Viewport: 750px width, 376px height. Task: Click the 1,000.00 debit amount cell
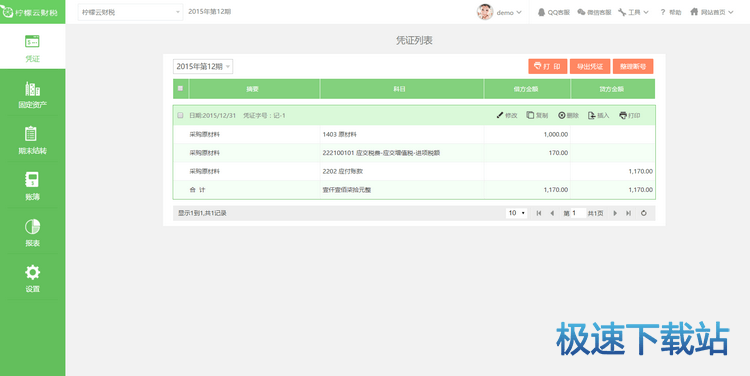(x=528, y=134)
